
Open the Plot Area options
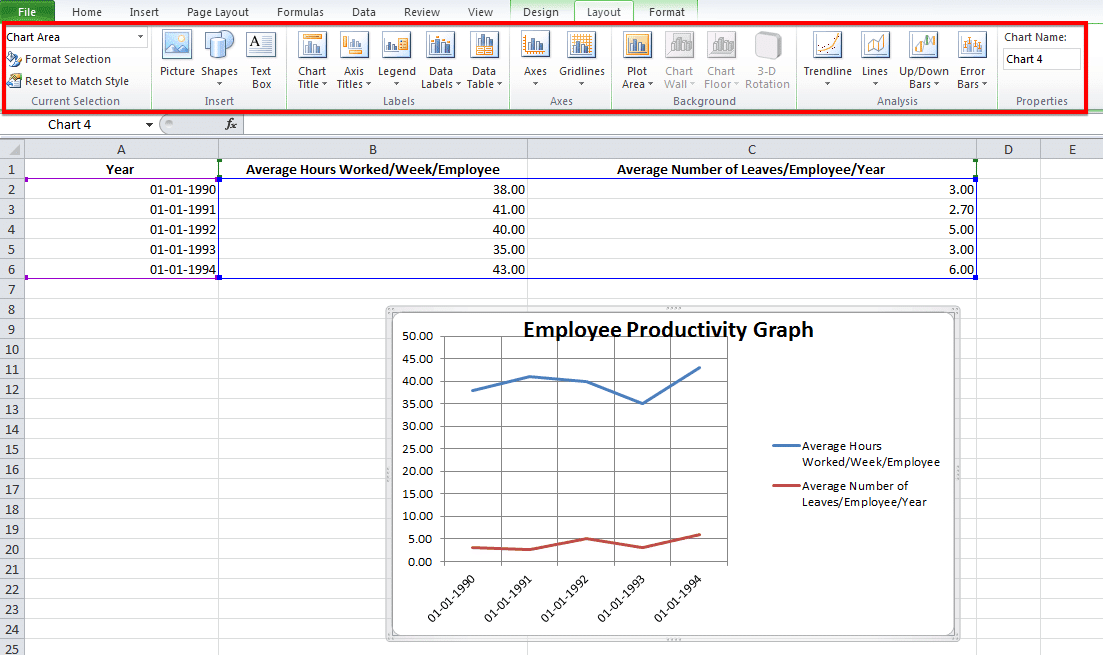637,61
